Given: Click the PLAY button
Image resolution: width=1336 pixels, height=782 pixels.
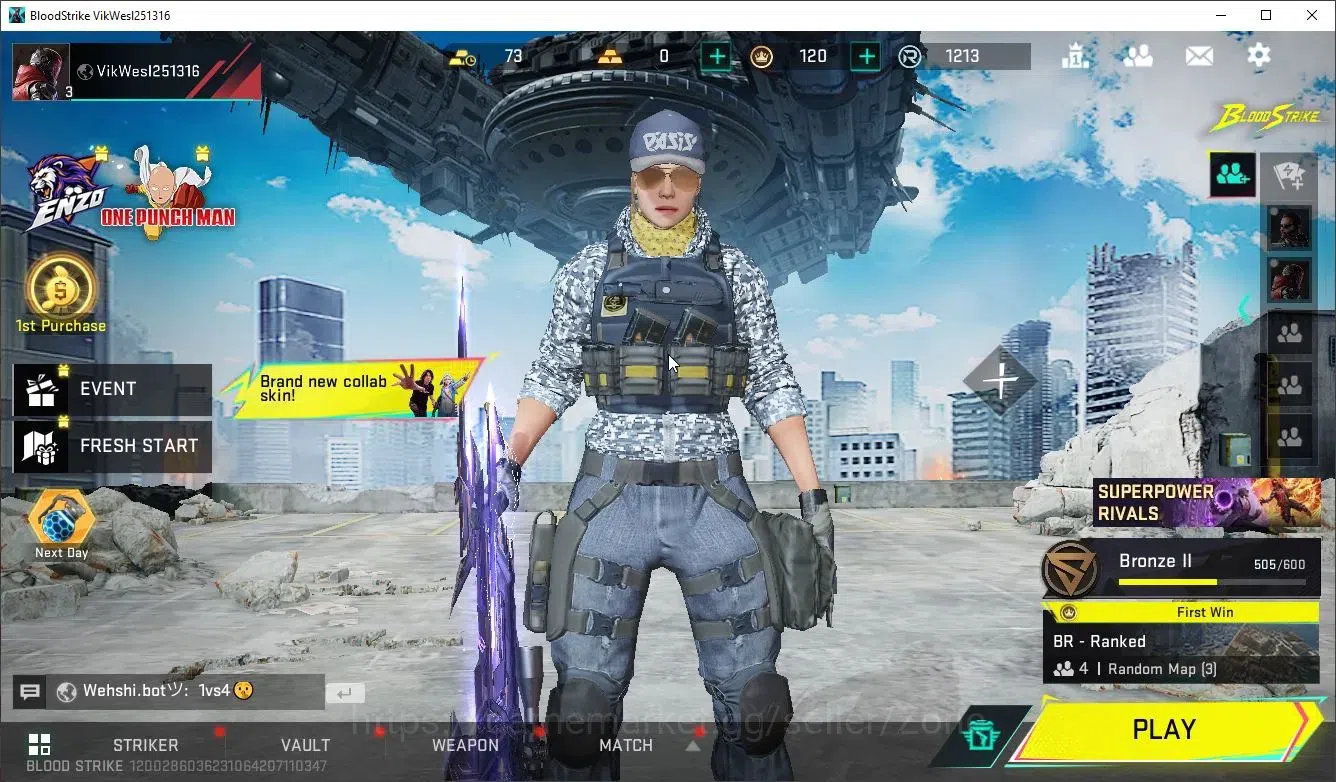Looking at the screenshot, I should [1165, 730].
